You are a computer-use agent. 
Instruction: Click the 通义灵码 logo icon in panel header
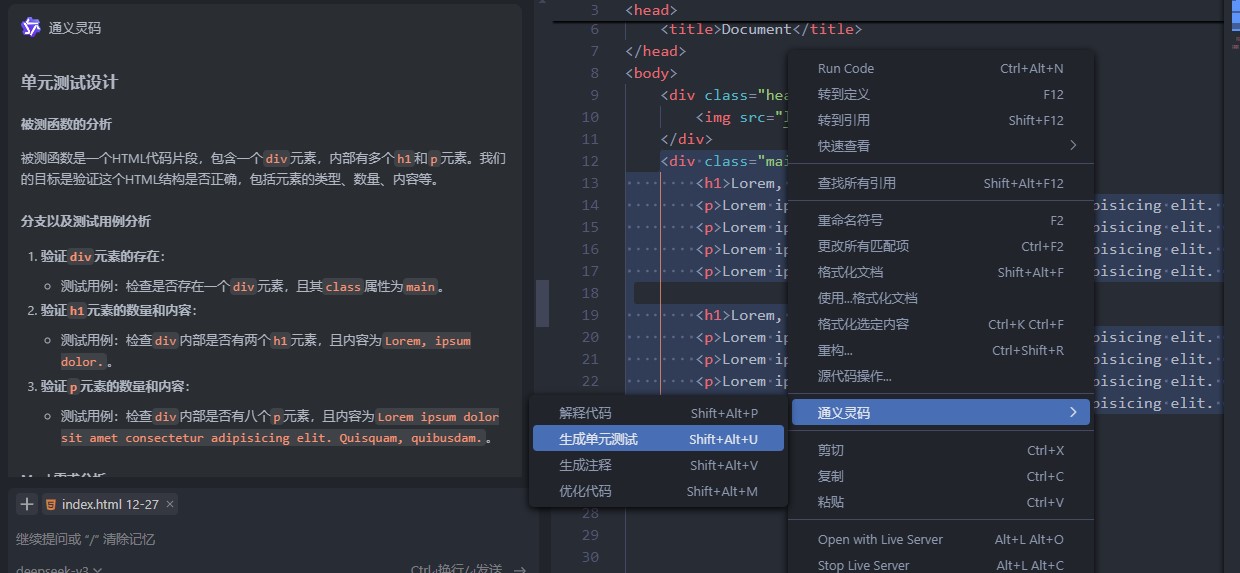(x=31, y=28)
